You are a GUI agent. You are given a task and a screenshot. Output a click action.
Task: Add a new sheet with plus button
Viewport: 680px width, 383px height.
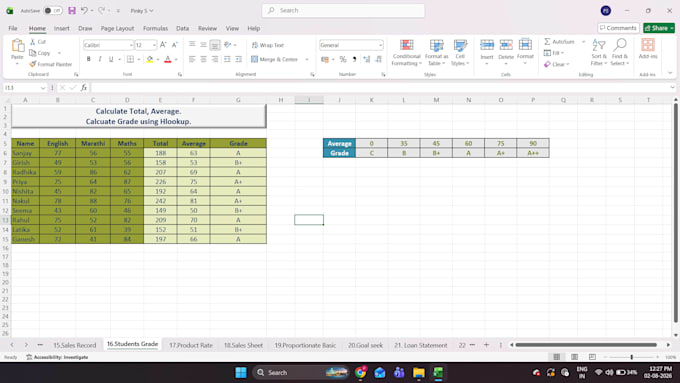point(486,345)
